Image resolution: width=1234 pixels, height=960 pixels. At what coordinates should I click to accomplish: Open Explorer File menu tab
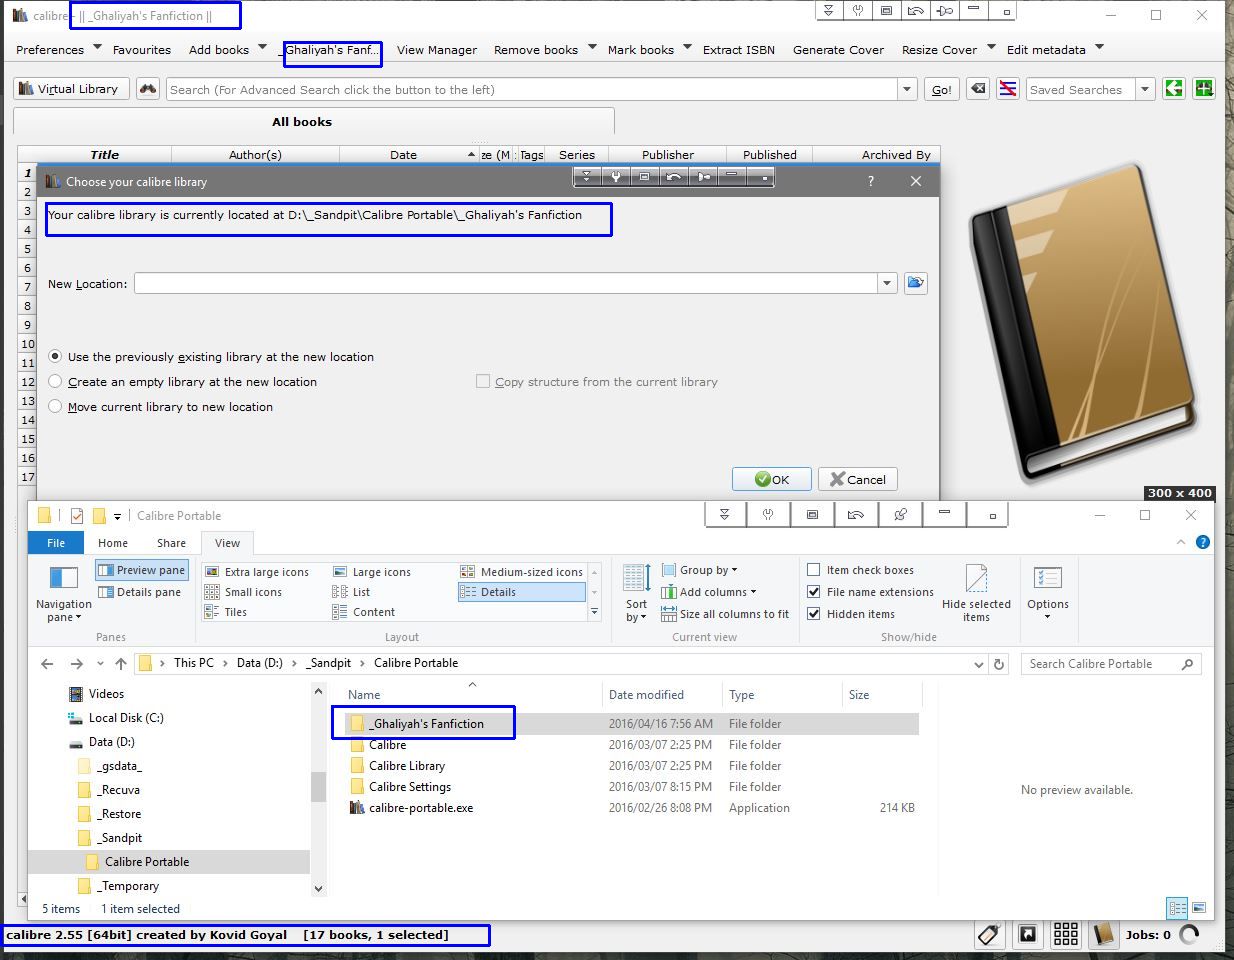point(56,543)
